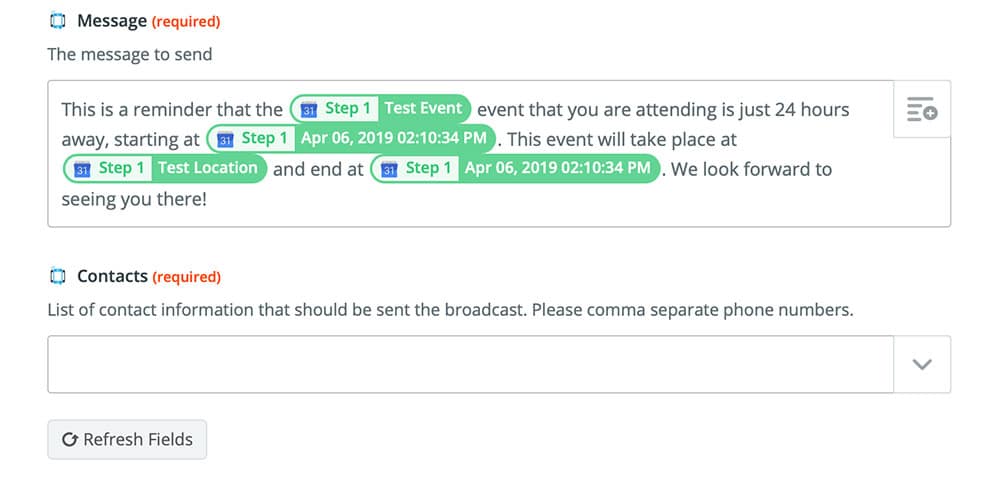Viewport: 1000px width, 483px height.
Task: Select the date value following "starting at"
Action: 394,139
